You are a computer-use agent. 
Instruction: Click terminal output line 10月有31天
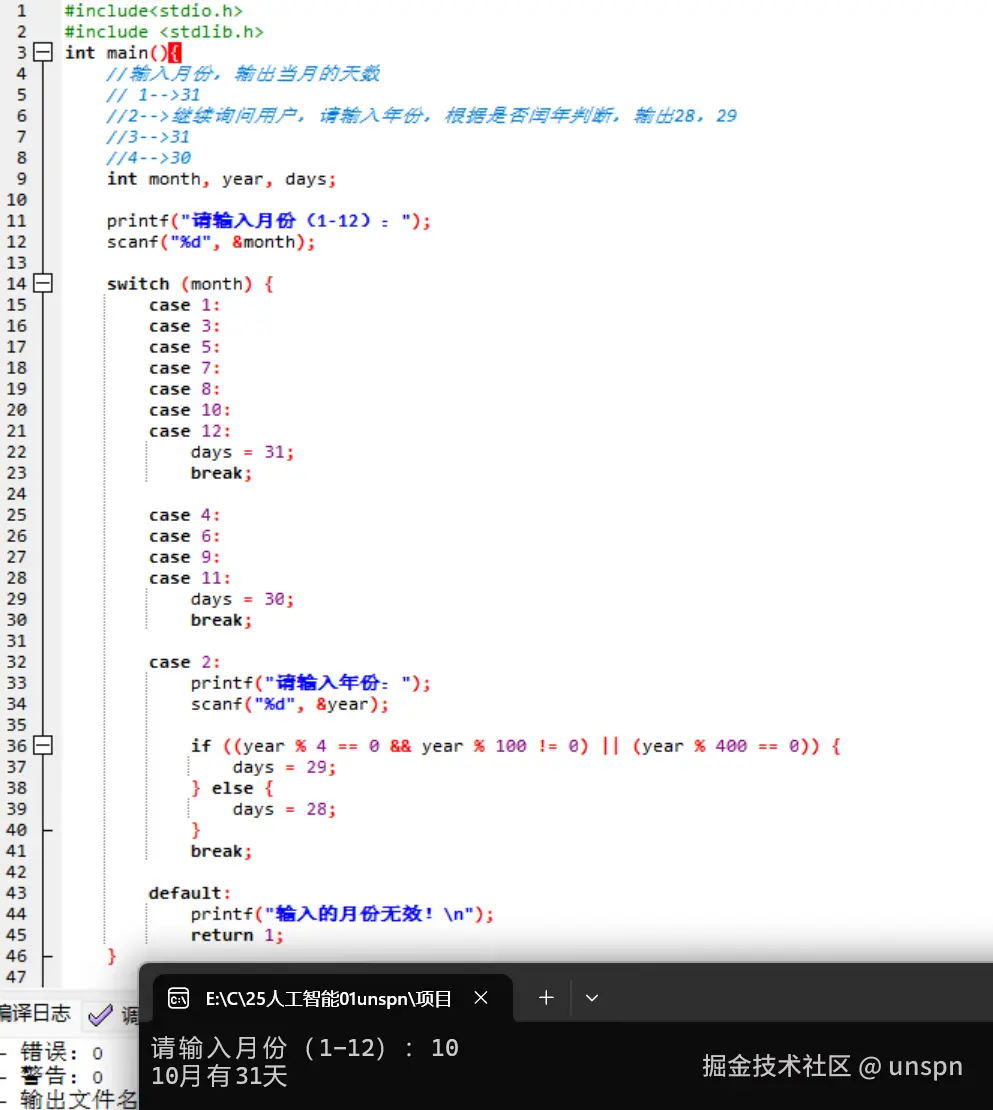tap(219, 1077)
